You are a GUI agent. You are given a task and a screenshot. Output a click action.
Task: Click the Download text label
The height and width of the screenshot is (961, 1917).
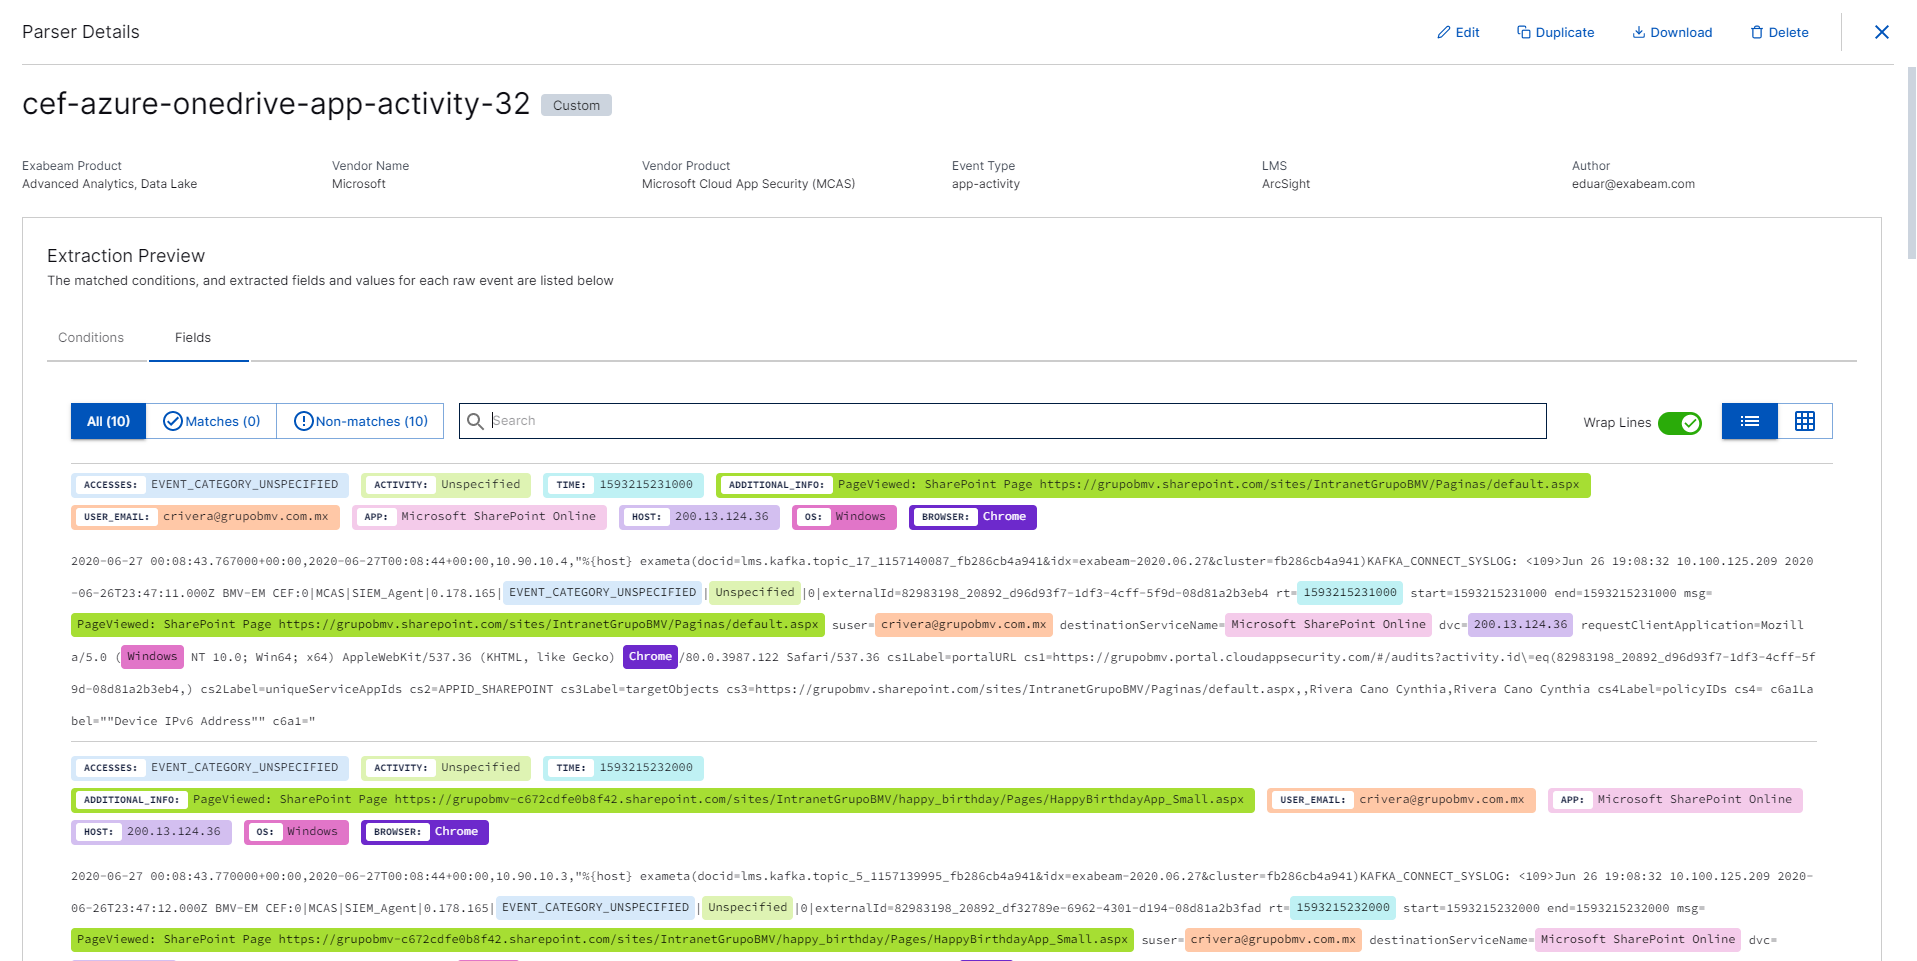pos(1681,32)
